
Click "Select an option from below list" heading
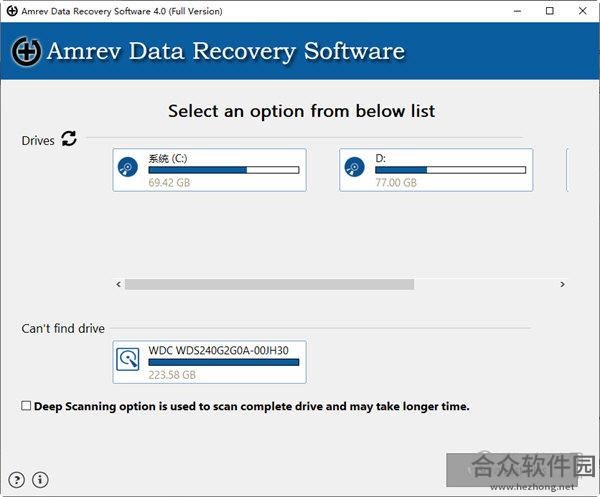(x=302, y=111)
